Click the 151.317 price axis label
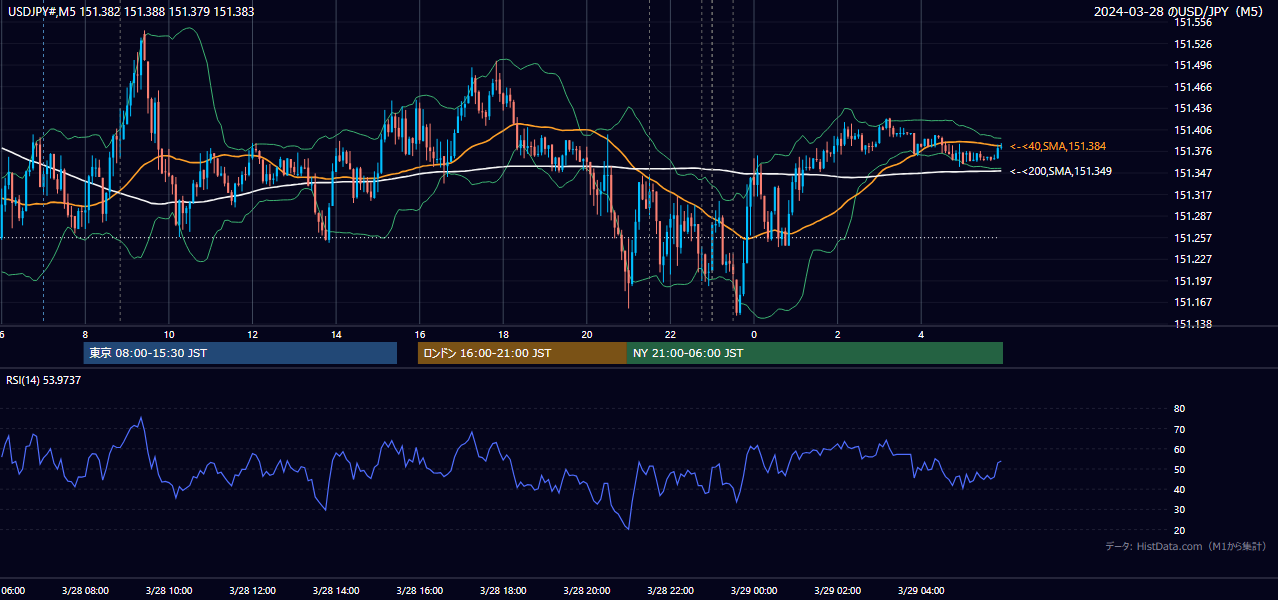Screen dimensions: 1278x600 (1193, 195)
